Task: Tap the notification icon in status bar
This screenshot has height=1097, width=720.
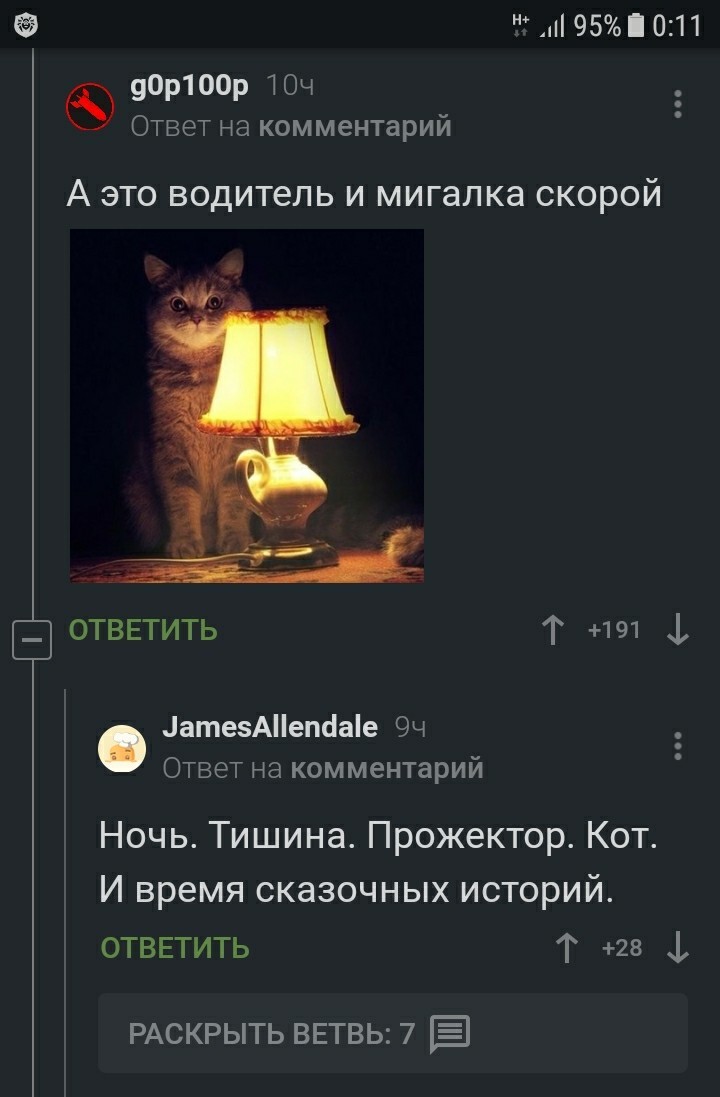Action: [26, 25]
